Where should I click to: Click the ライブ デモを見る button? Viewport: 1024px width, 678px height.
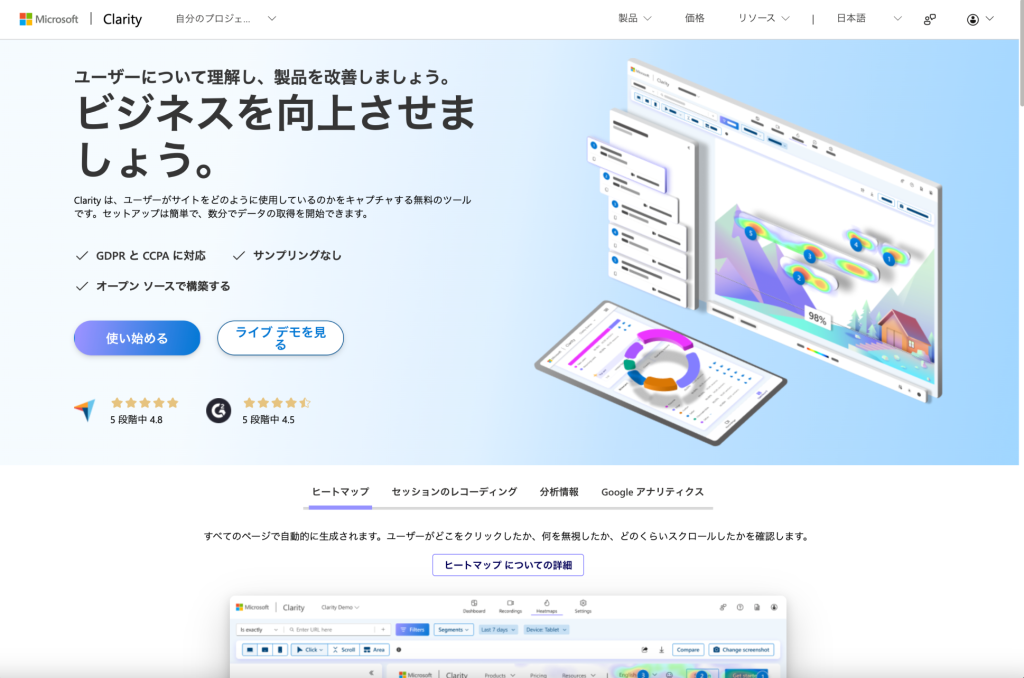coord(280,338)
